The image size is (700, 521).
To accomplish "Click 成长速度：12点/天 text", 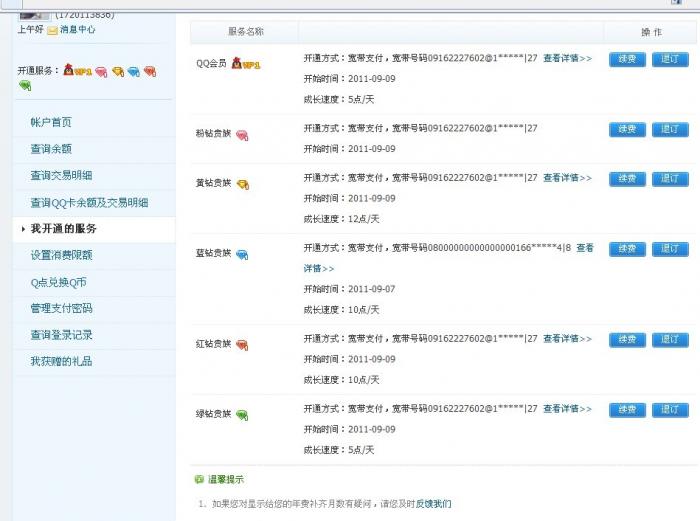I will pyautogui.click(x=342, y=219).
